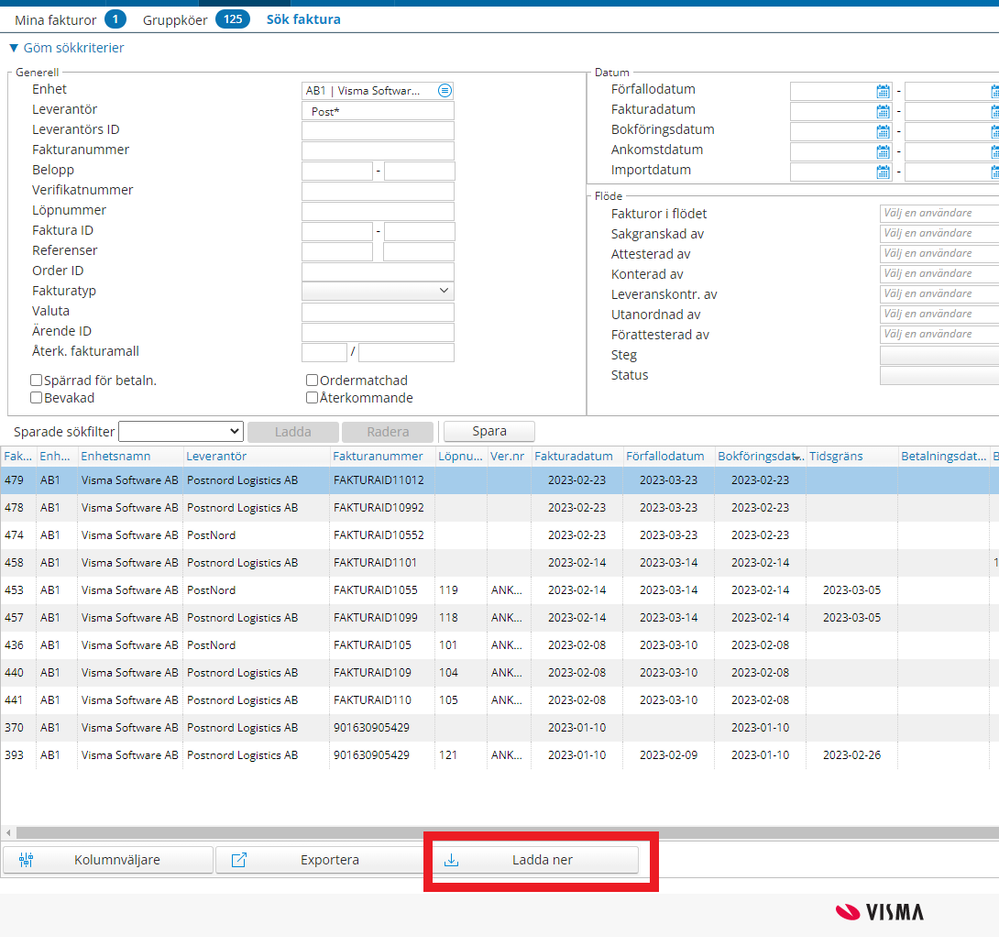Select invoice row with Fak 370
This screenshot has height=937, width=999.
(500, 727)
